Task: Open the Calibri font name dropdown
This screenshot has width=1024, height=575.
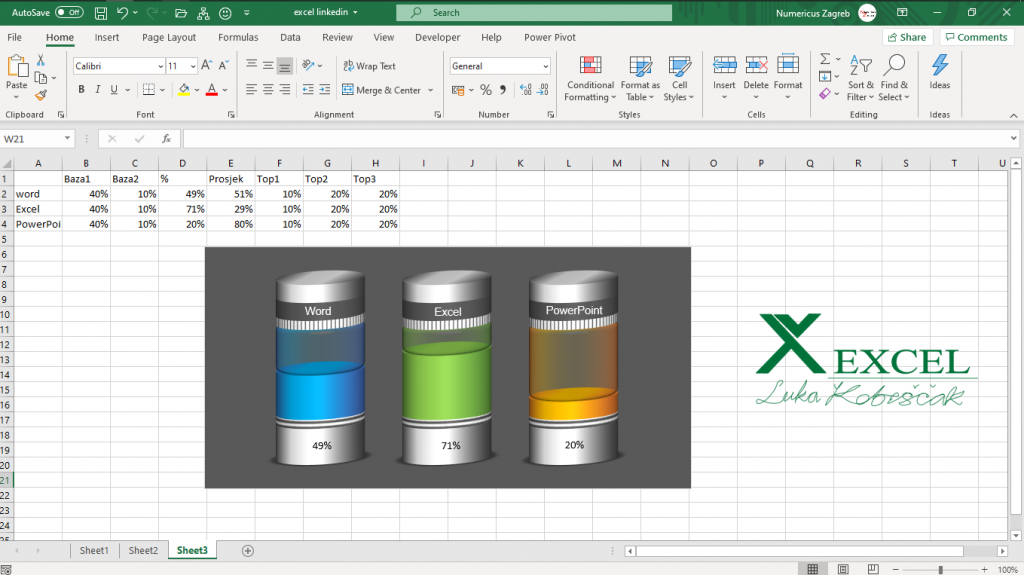Action: [x=161, y=67]
